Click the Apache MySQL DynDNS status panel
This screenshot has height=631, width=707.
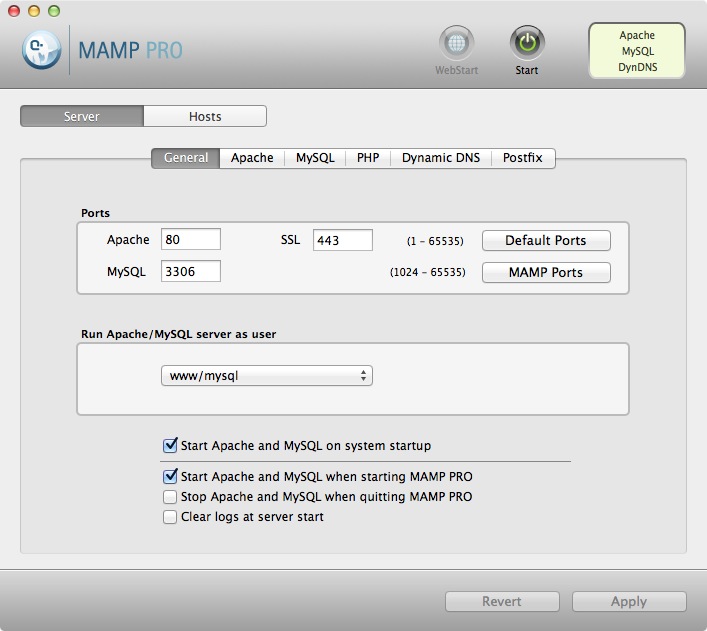click(x=637, y=51)
